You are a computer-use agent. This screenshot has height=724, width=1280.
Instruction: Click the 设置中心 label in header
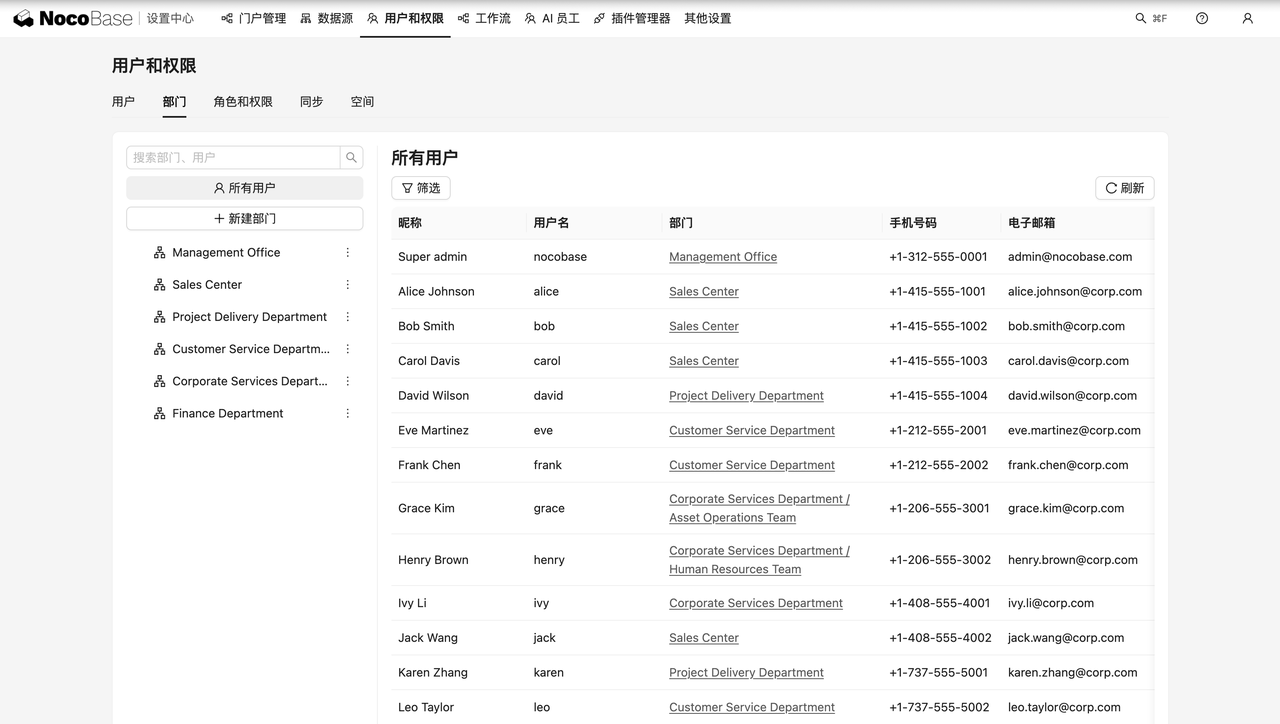tap(170, 18)
